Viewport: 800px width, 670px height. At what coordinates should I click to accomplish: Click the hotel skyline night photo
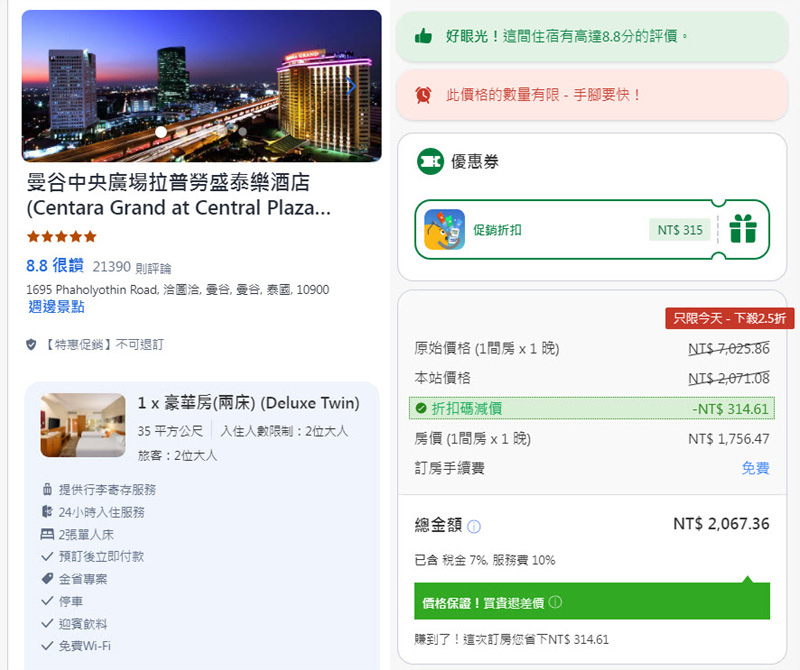coord(202,86)
